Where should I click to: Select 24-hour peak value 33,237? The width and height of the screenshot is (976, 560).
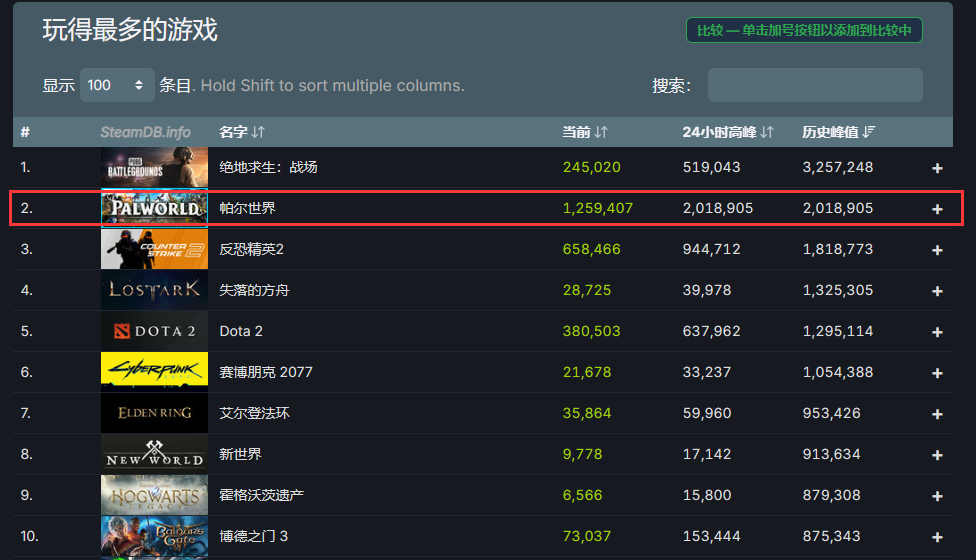[x=707, y=372]
